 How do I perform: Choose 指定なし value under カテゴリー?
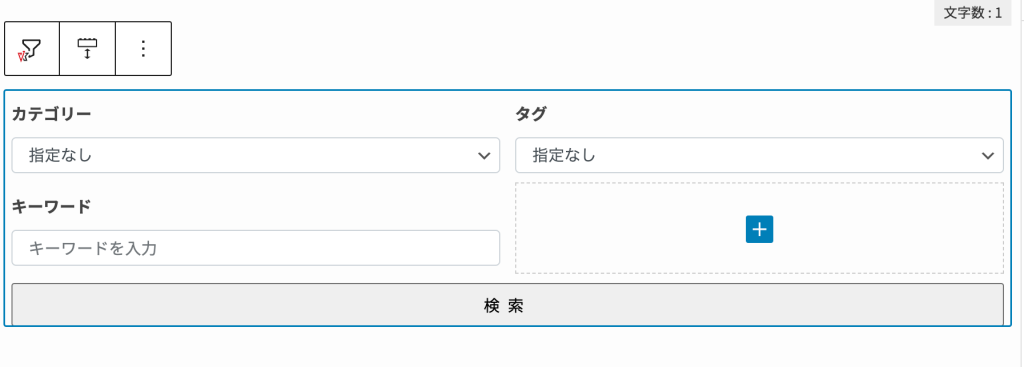pyautogui.click(x=61, y=155)
